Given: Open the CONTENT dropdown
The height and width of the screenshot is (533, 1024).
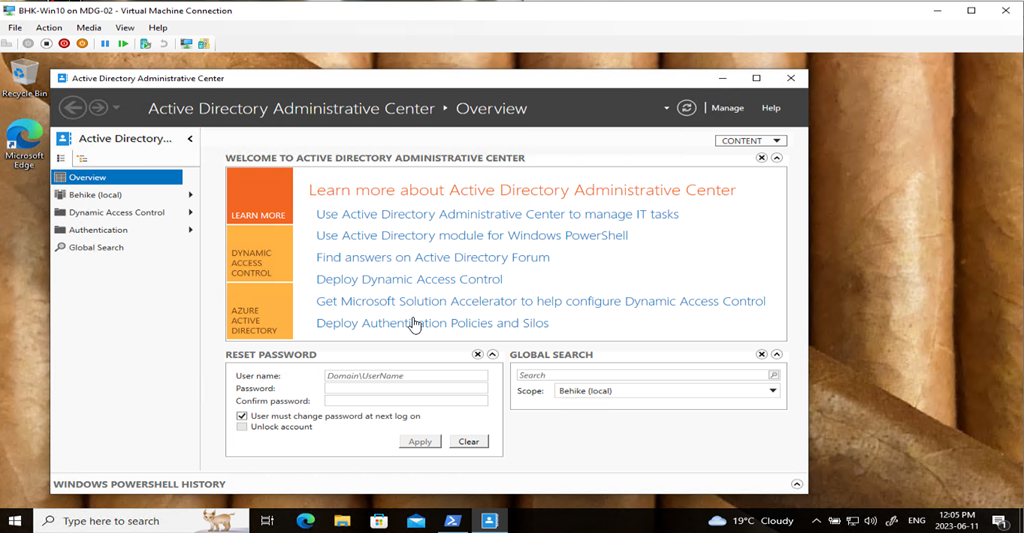Looking at the screenshot, I should coord(751,141).
